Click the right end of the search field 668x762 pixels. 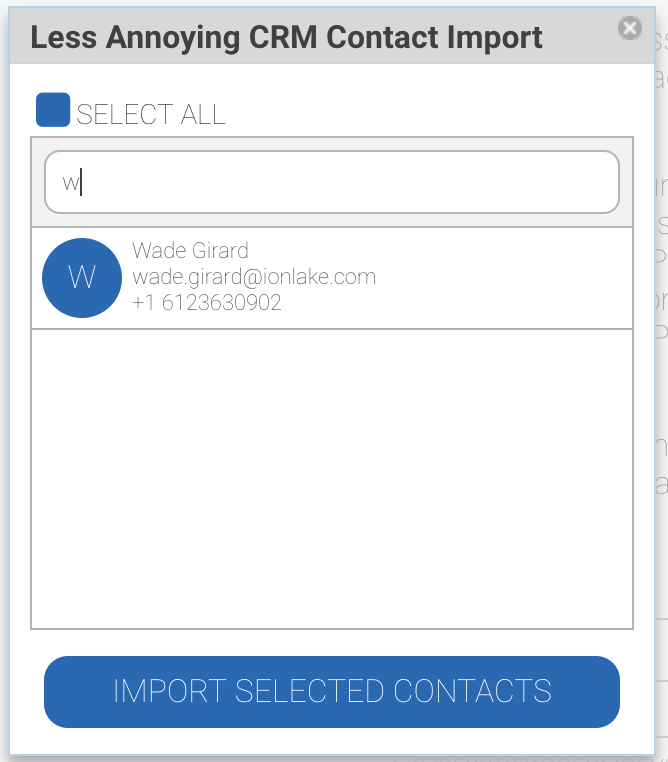pyautogui.click(x=590, y=182)
